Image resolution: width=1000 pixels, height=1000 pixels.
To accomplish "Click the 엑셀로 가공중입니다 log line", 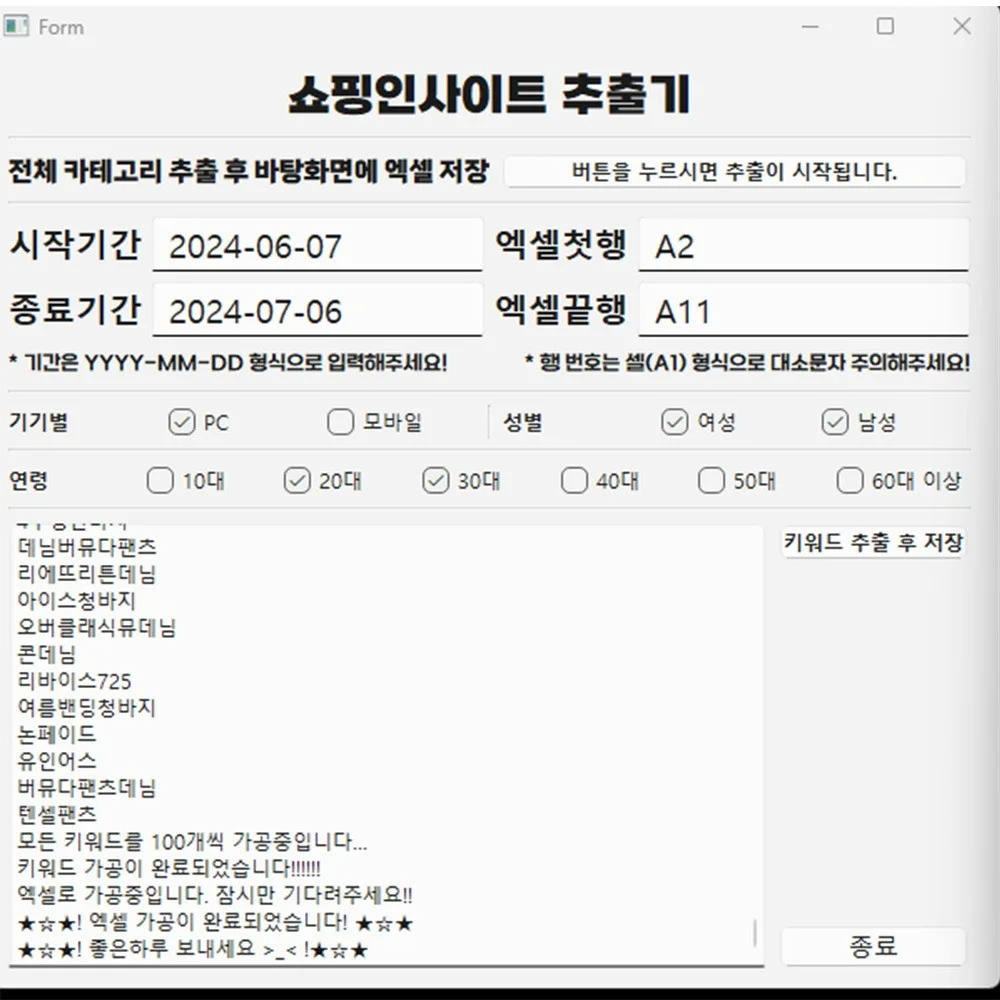I will click(x=215, y=895).
